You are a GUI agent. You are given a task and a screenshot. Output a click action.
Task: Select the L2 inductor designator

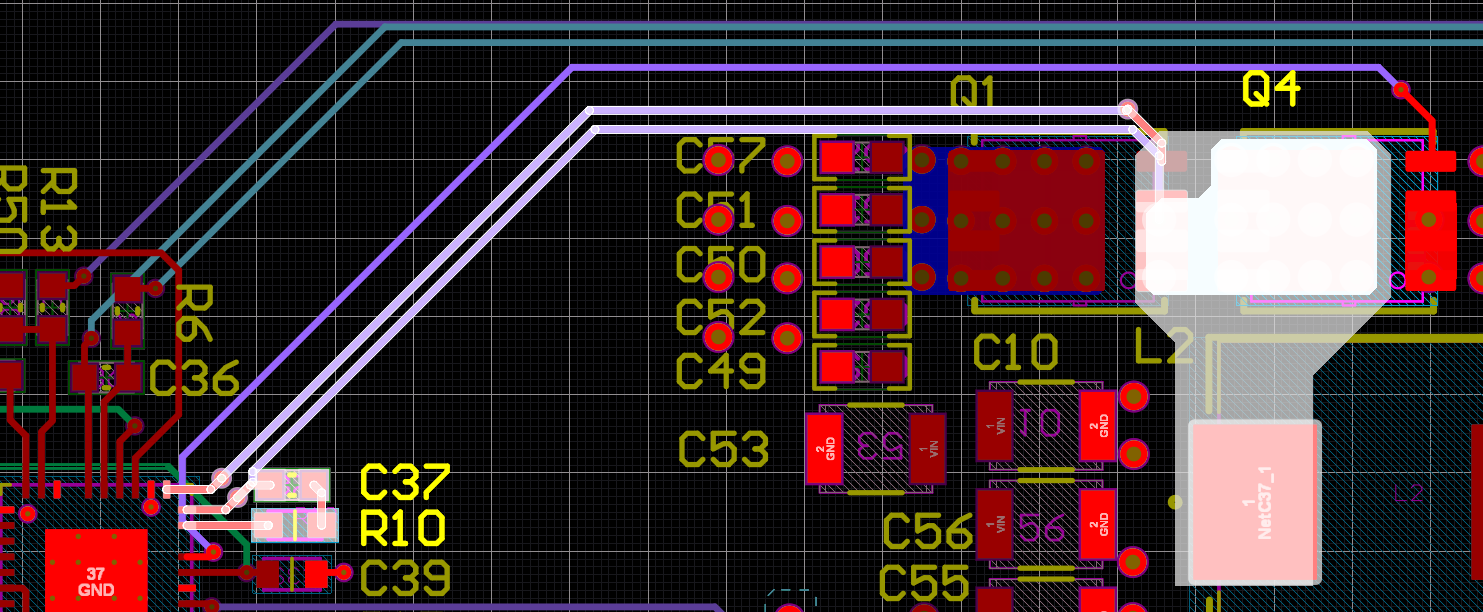click(x=1164, y=348)
